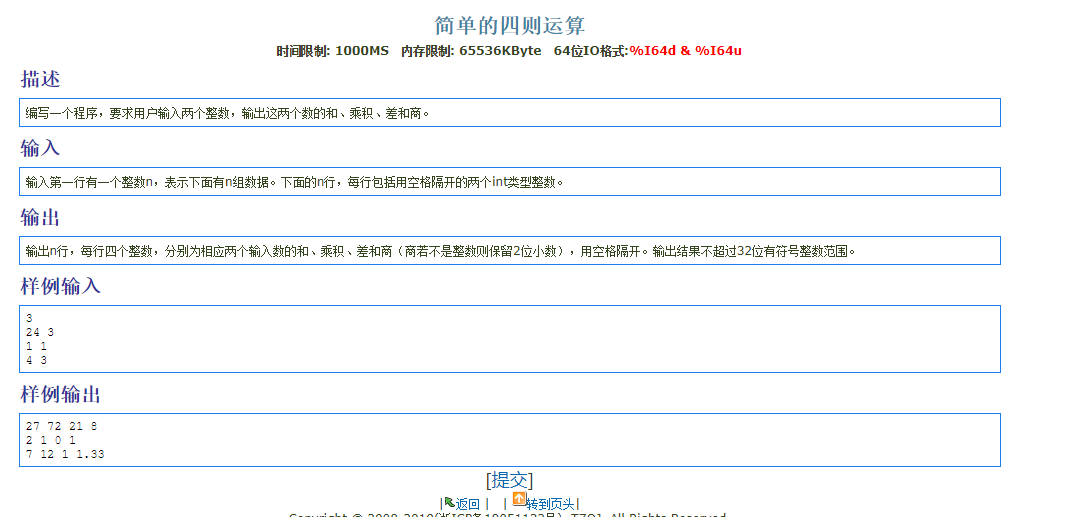Click sample output line '7 12 1 1.33'
The image size is (1068, 517).
coord(65,454)
